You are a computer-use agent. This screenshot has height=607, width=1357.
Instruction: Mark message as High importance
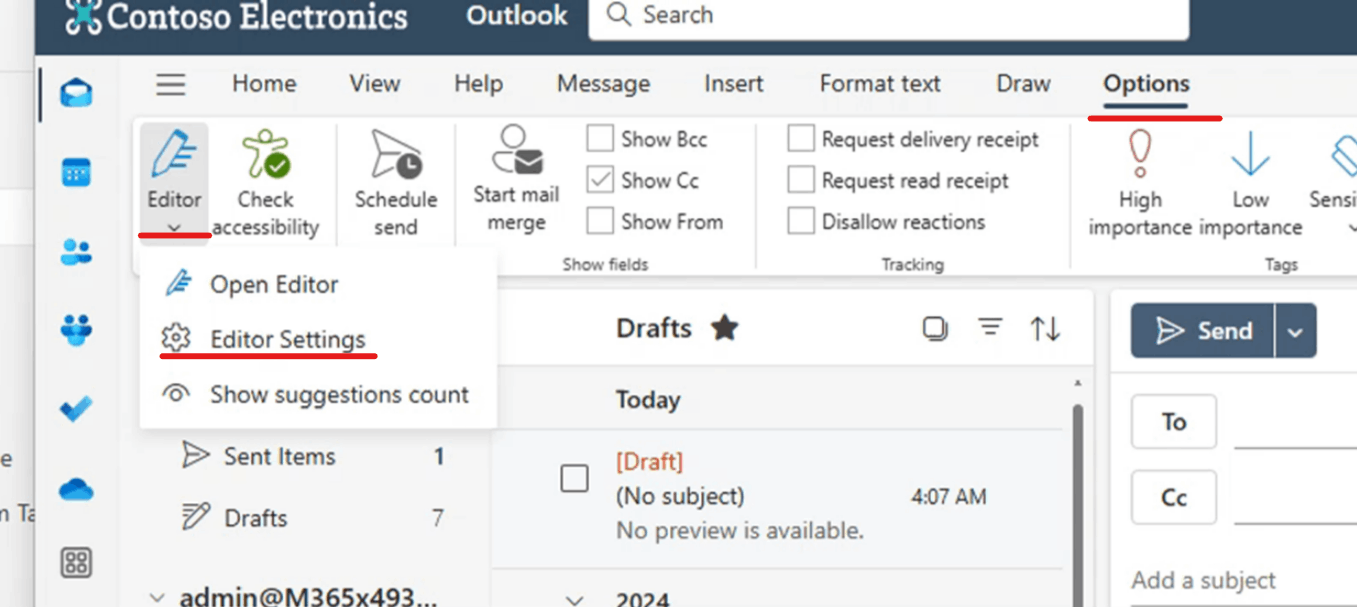(x=1139, y=156)
